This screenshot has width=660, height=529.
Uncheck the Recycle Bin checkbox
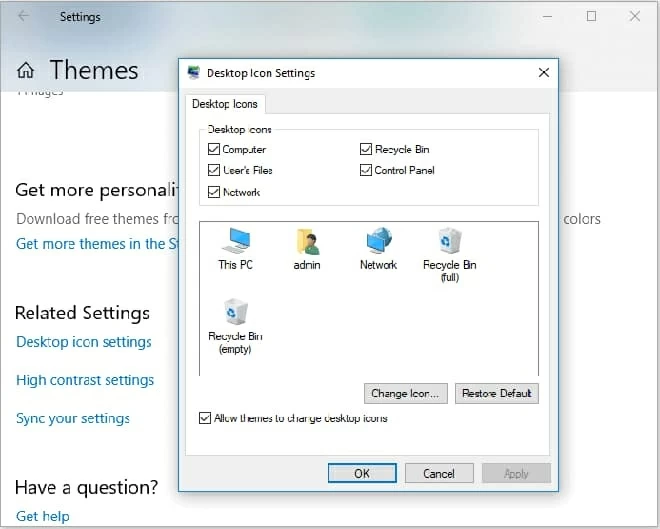point(366,149)
